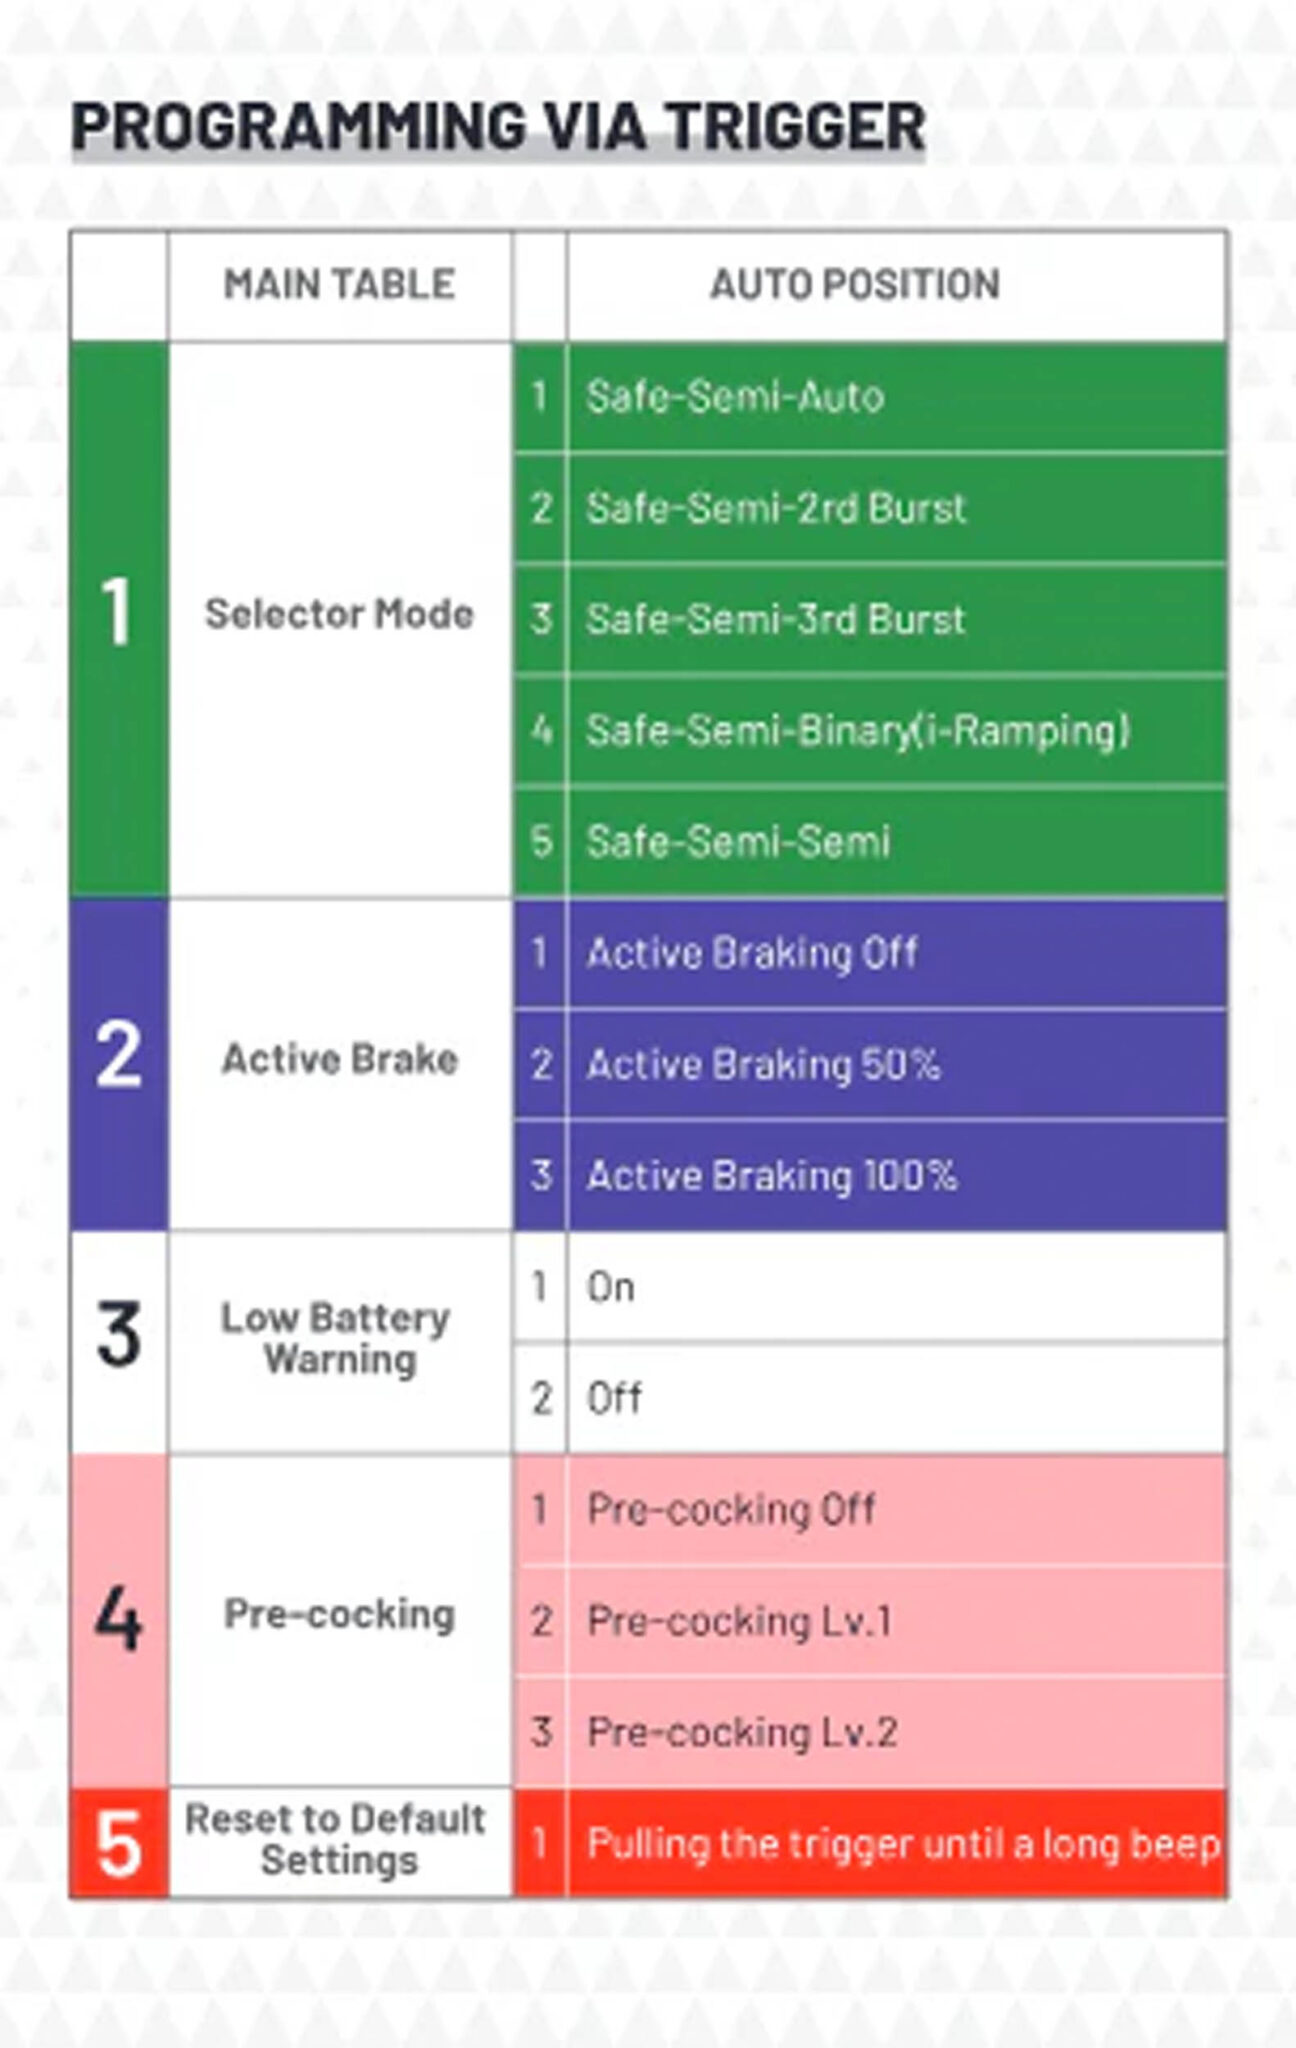This screenshot has height=2048, width=1296.
Task: Select the AUTO POSITION column header
Action: (x=855, y=285)
